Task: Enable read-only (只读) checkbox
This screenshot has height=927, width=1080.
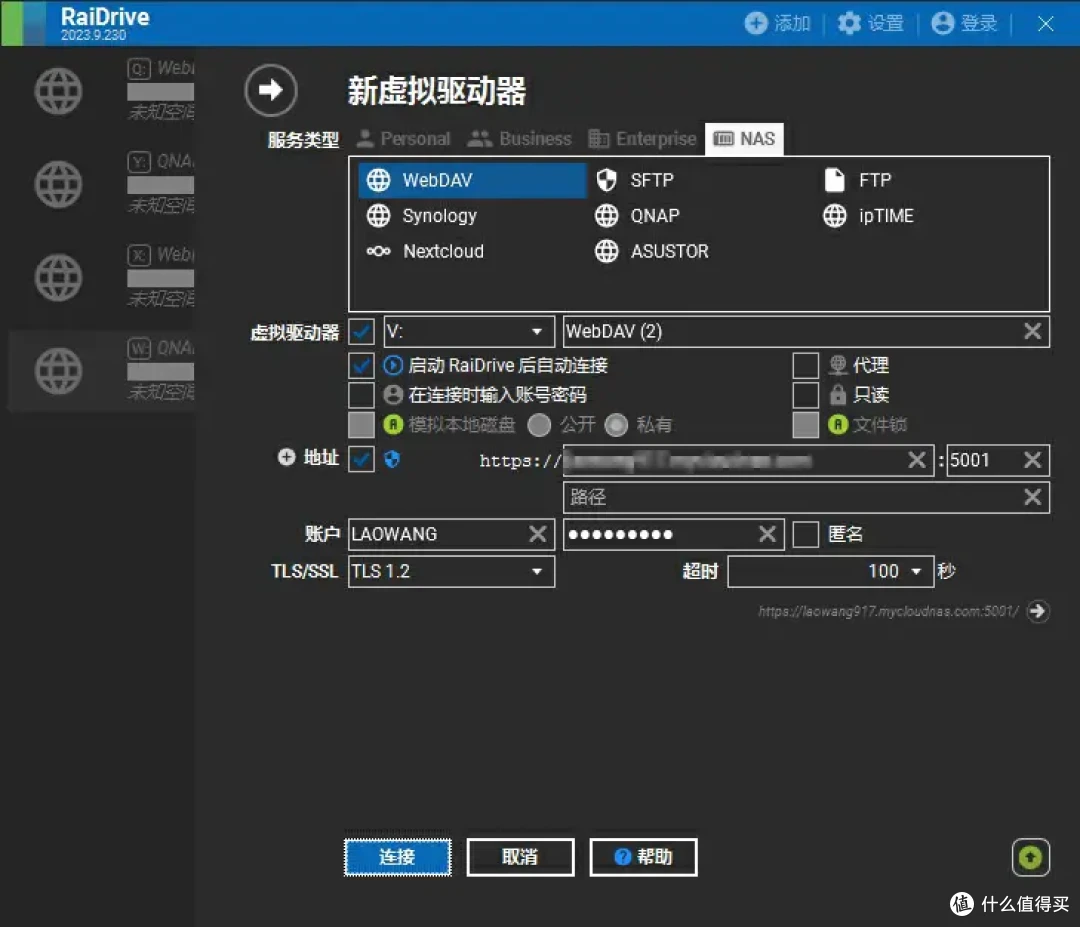Action: click(806, 395)
